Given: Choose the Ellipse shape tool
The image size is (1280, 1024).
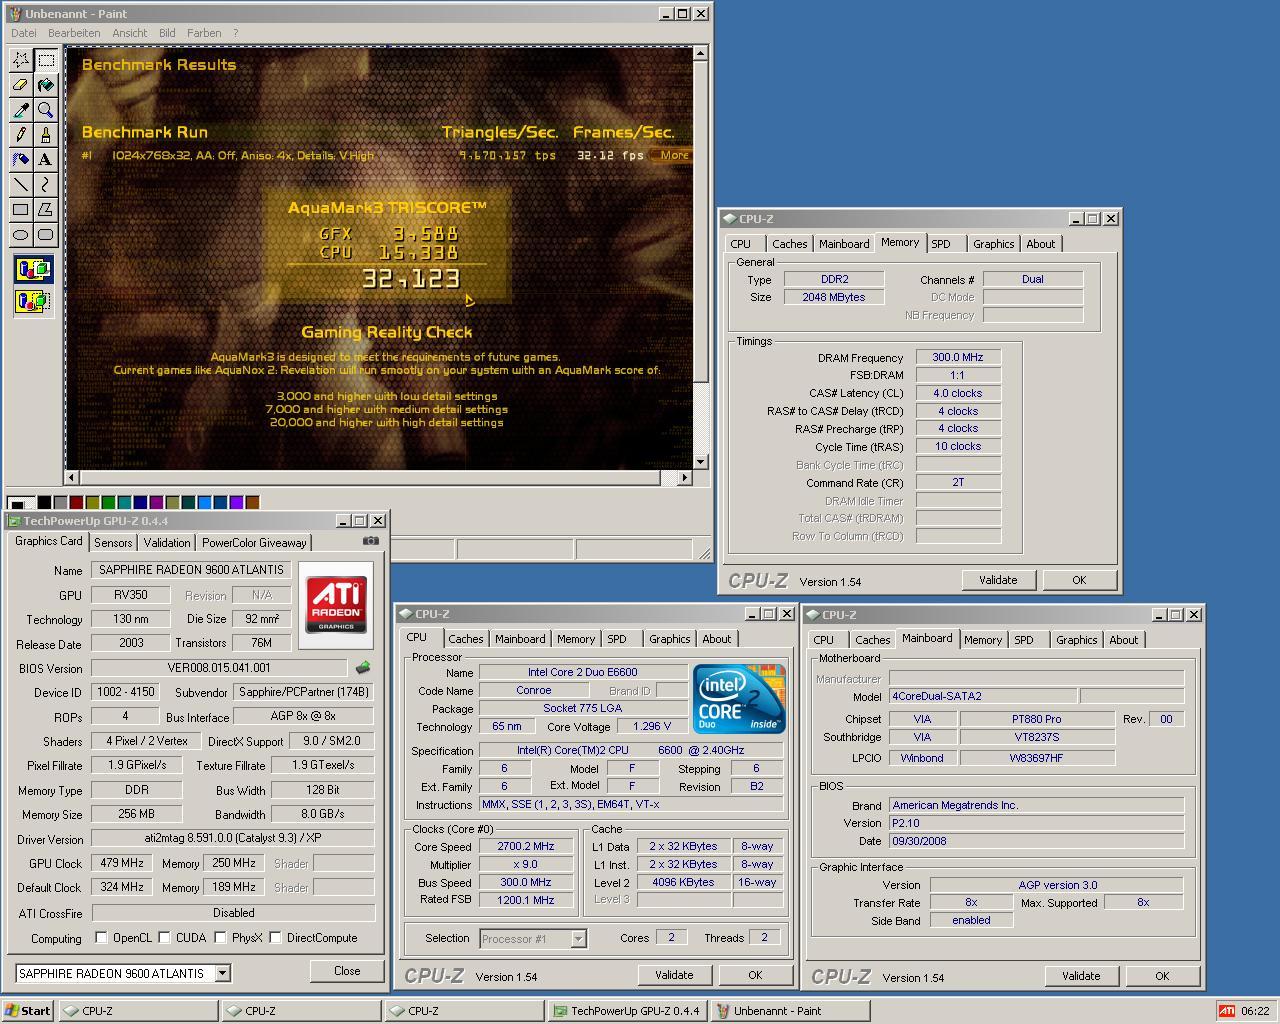Looking at the screenshot, I should point(20,235).
